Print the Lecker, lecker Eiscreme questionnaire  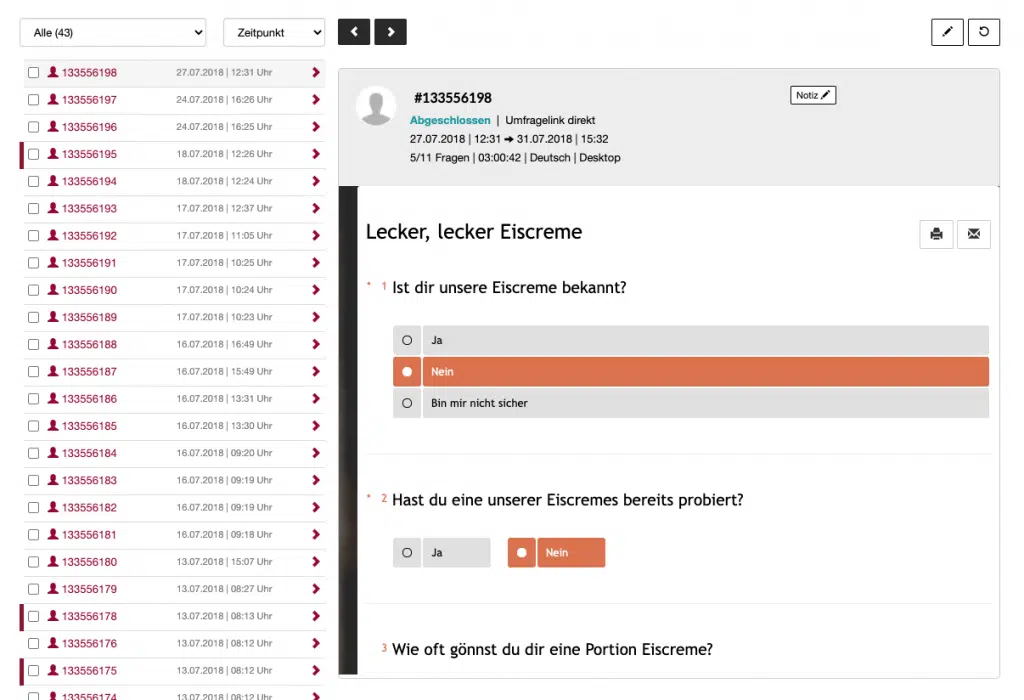click(936, 234)
